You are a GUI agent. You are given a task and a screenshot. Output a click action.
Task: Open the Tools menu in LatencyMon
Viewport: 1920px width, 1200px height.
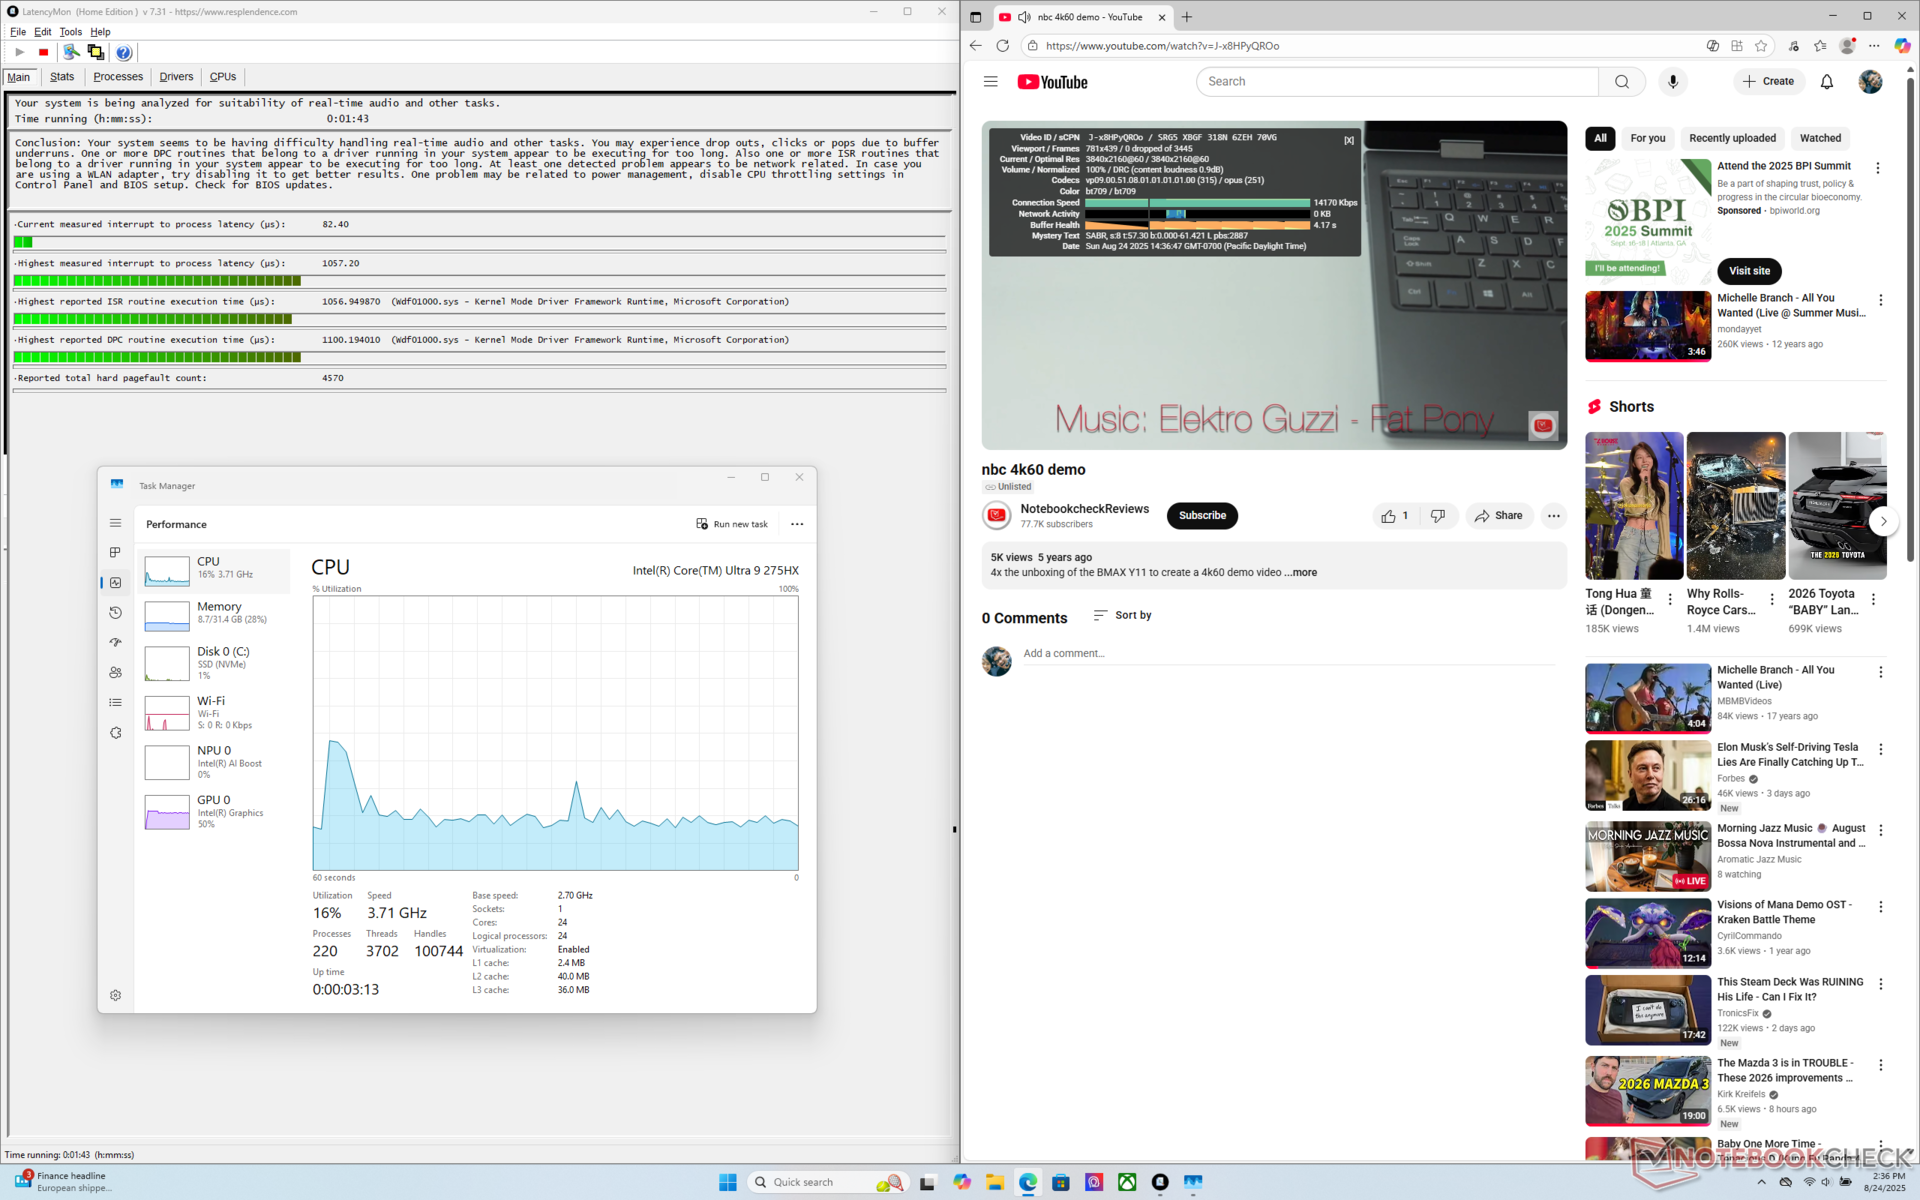pyautogui.click(x=70, y=32)
